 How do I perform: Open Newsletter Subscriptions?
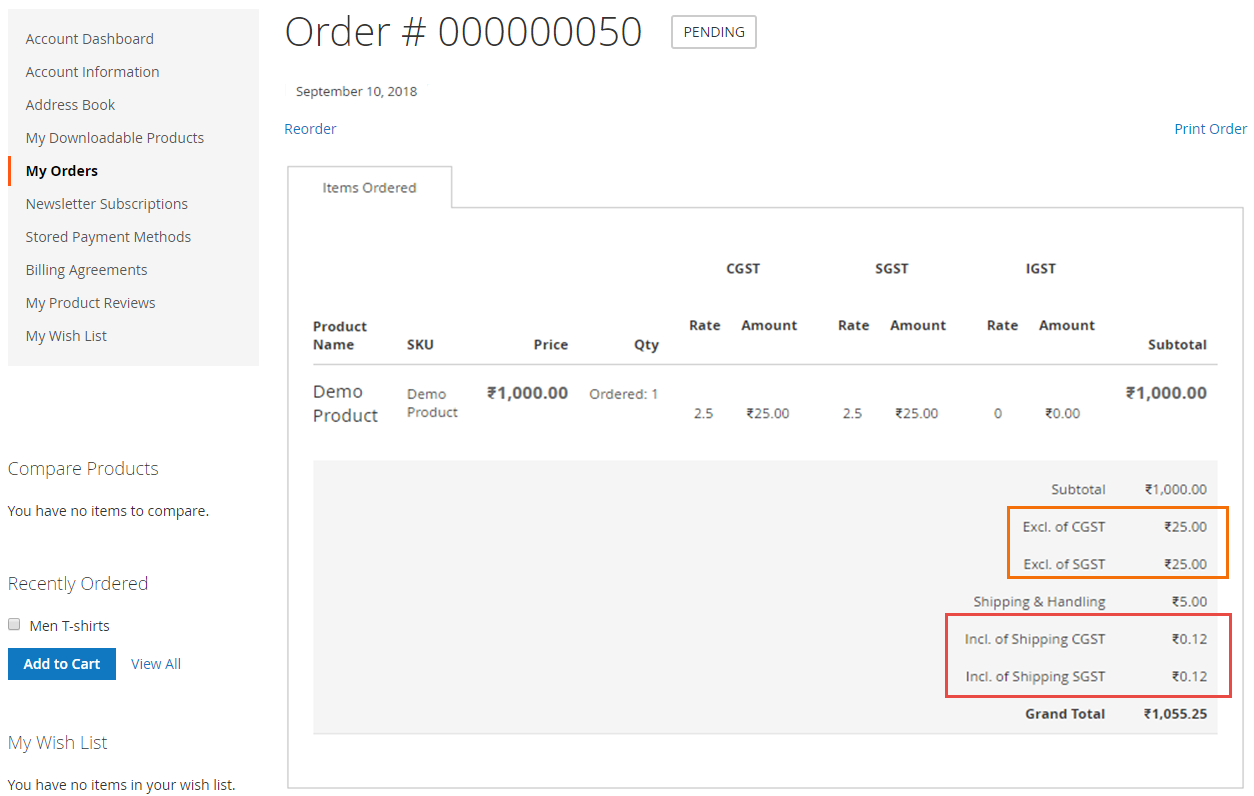[106, 203]
